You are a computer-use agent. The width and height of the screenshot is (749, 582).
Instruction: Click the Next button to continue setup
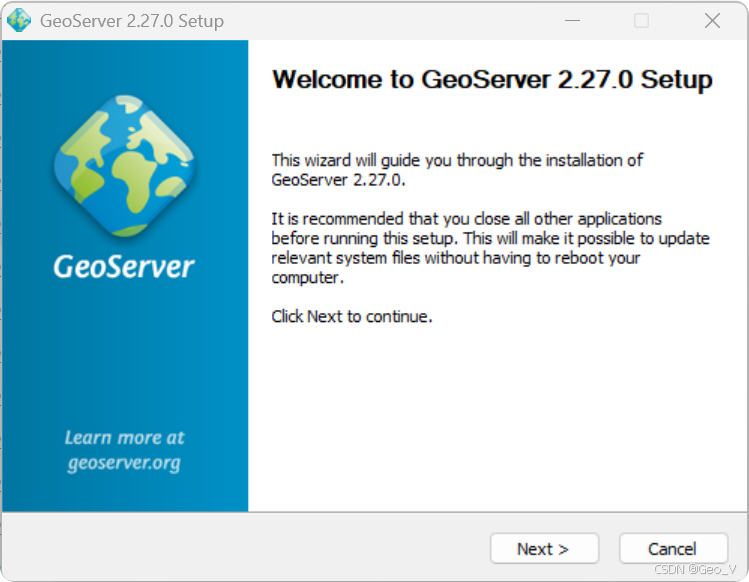pos(544,549)
